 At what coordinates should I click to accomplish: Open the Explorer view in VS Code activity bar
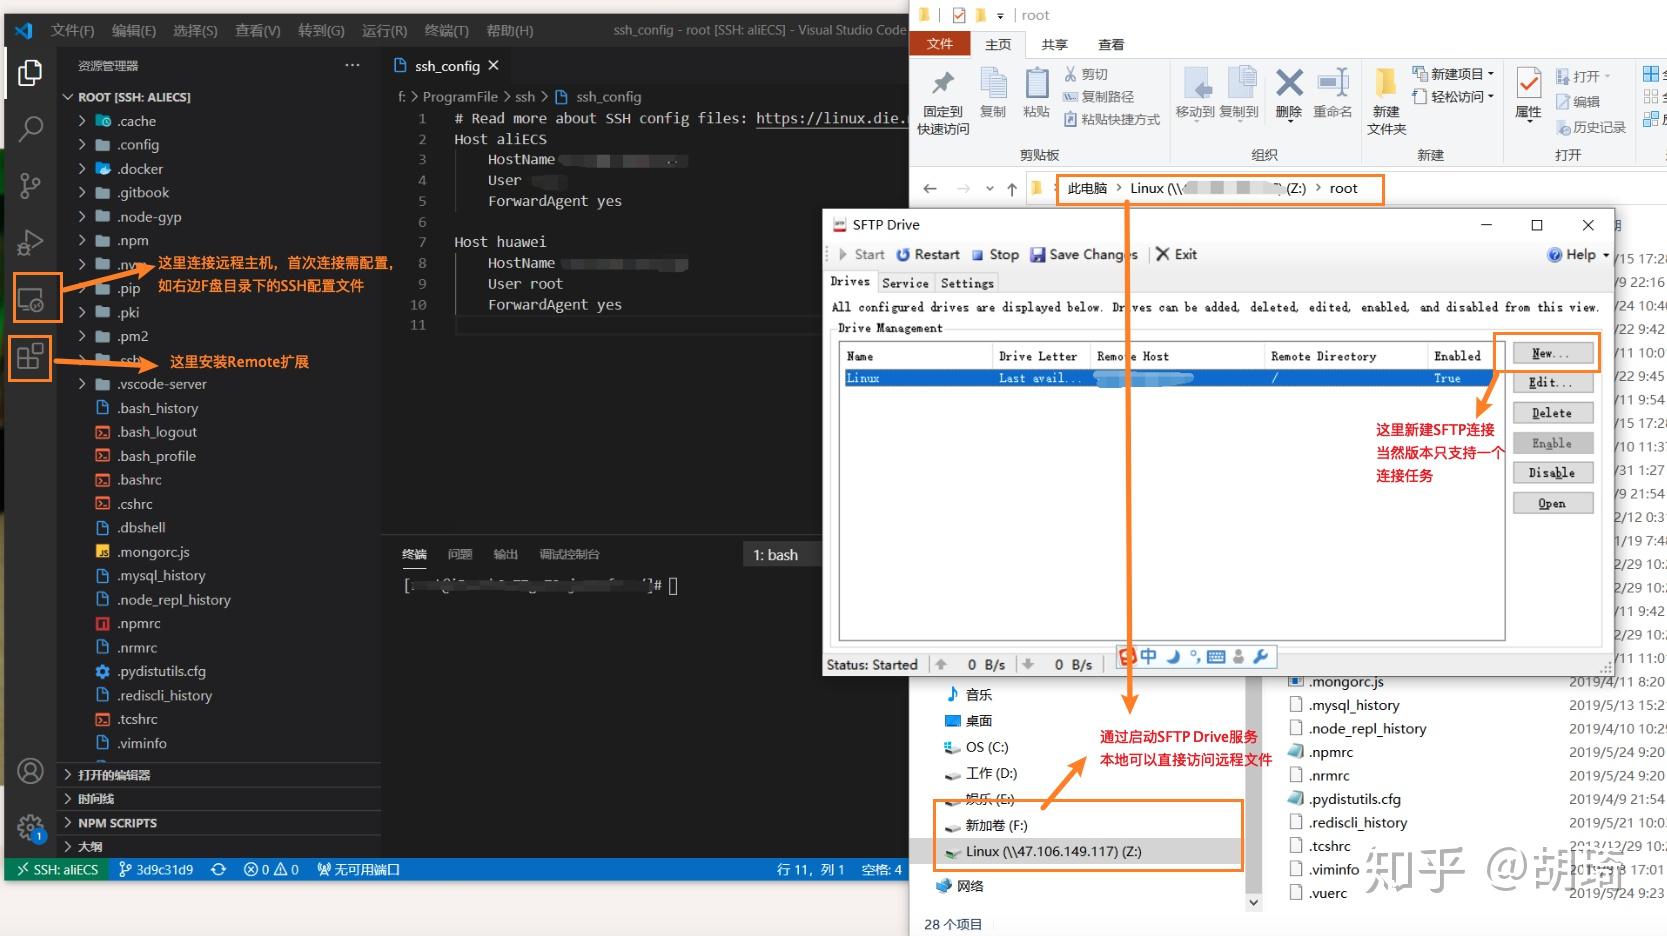pos(30,73)
